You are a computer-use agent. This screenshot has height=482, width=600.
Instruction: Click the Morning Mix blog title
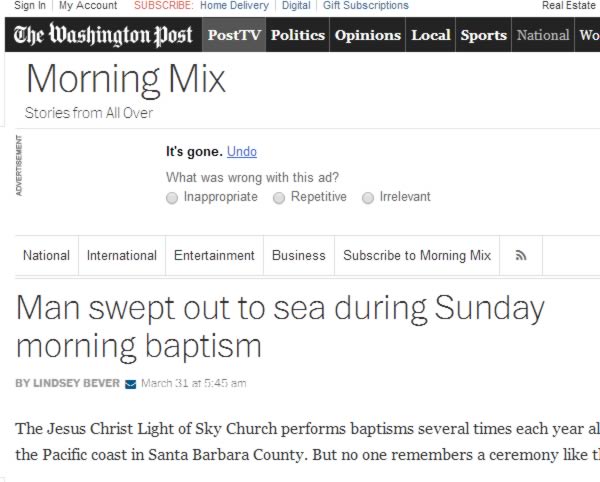click(126, 80)
